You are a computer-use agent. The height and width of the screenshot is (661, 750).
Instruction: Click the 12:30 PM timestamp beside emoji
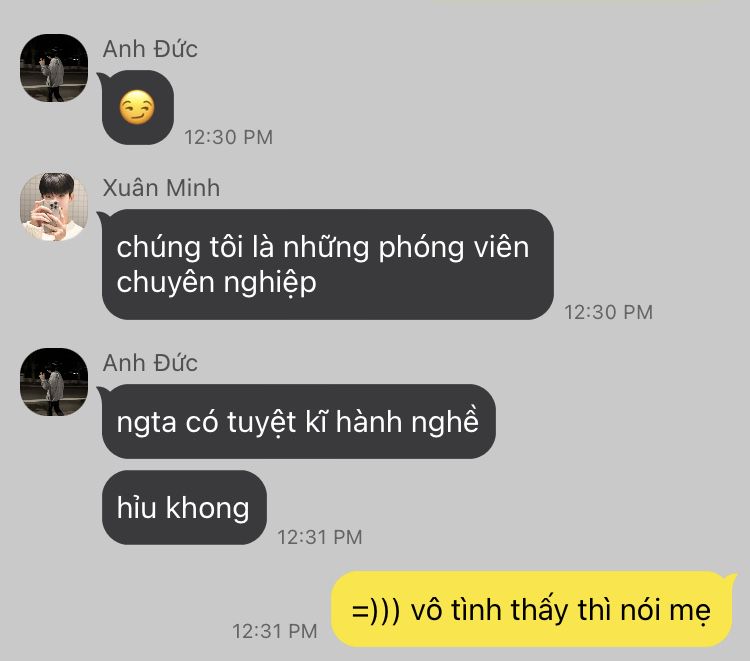pyautogui.click(x=229, y=137)
